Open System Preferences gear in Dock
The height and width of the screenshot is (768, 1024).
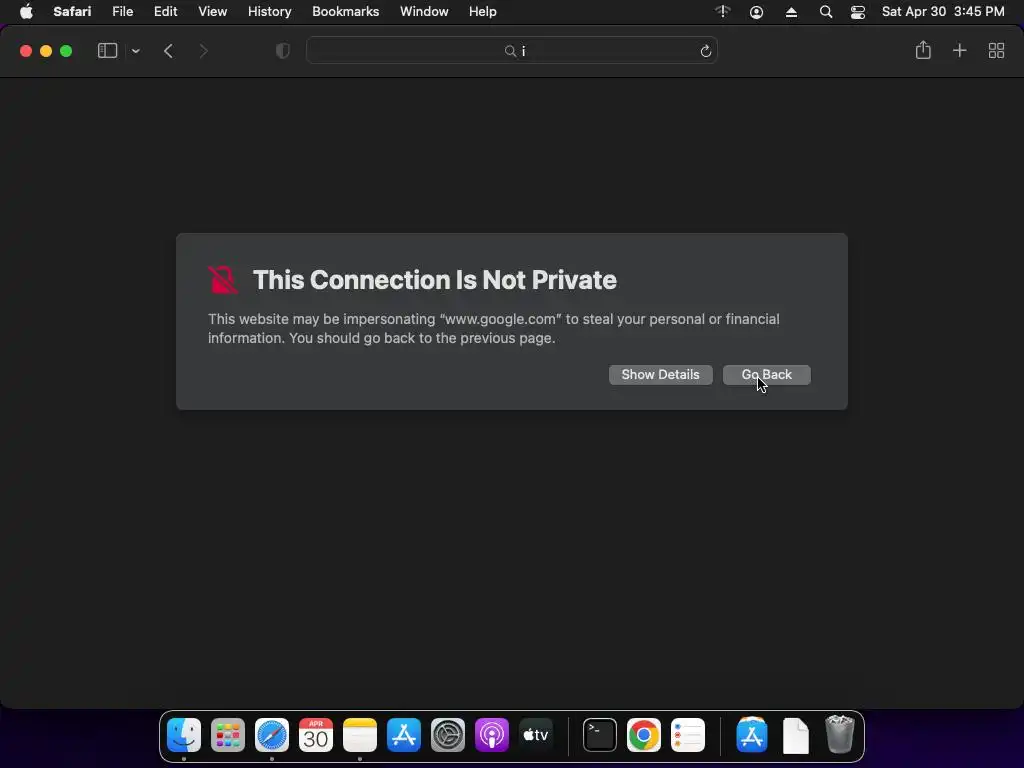pos(447,735)
